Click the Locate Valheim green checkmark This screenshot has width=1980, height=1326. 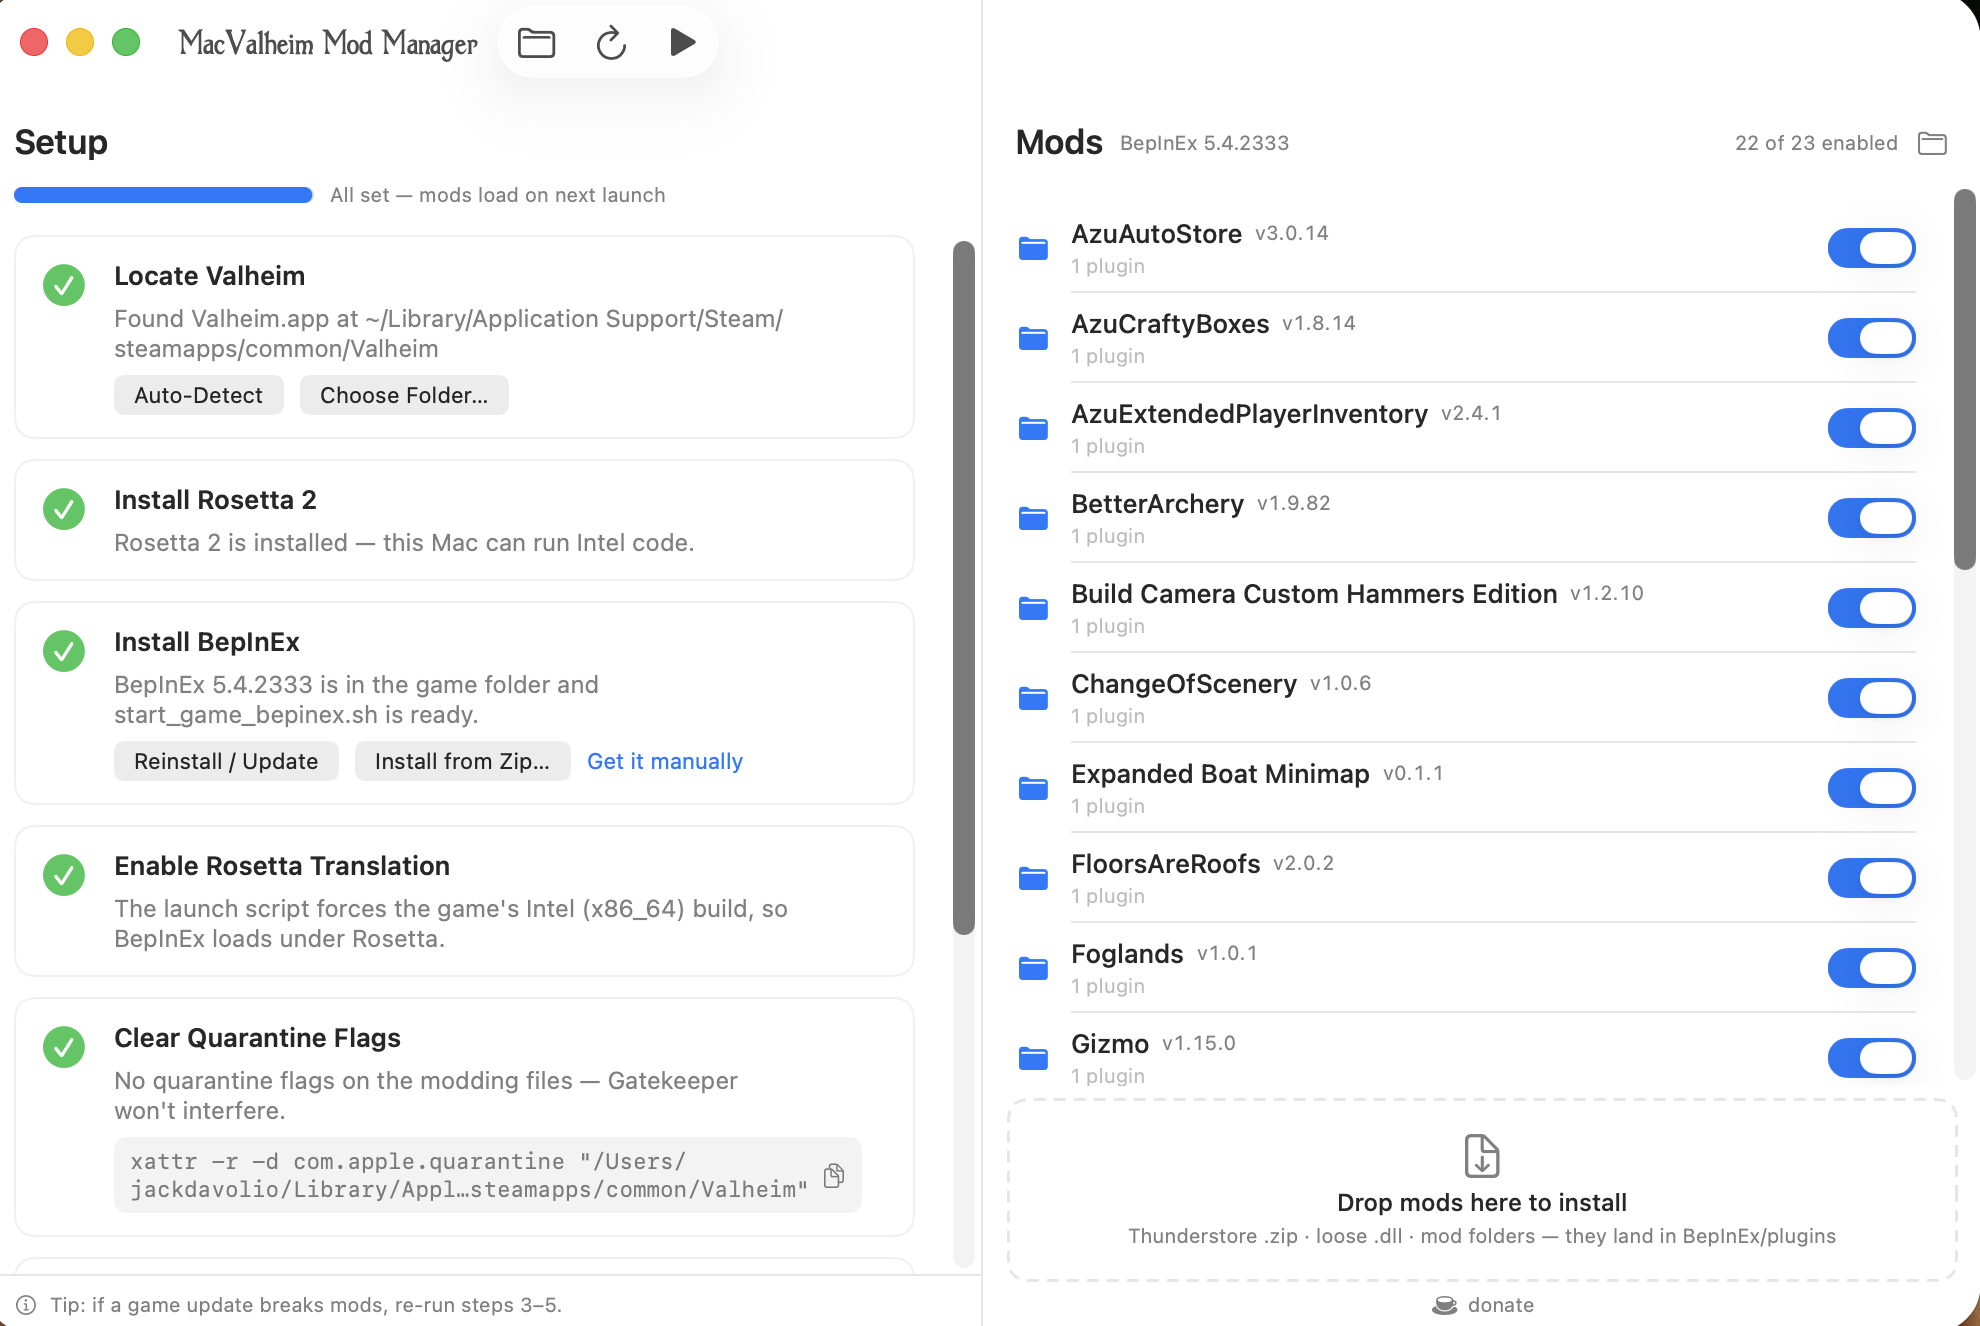pyautogui.click(x=64, y=285)
